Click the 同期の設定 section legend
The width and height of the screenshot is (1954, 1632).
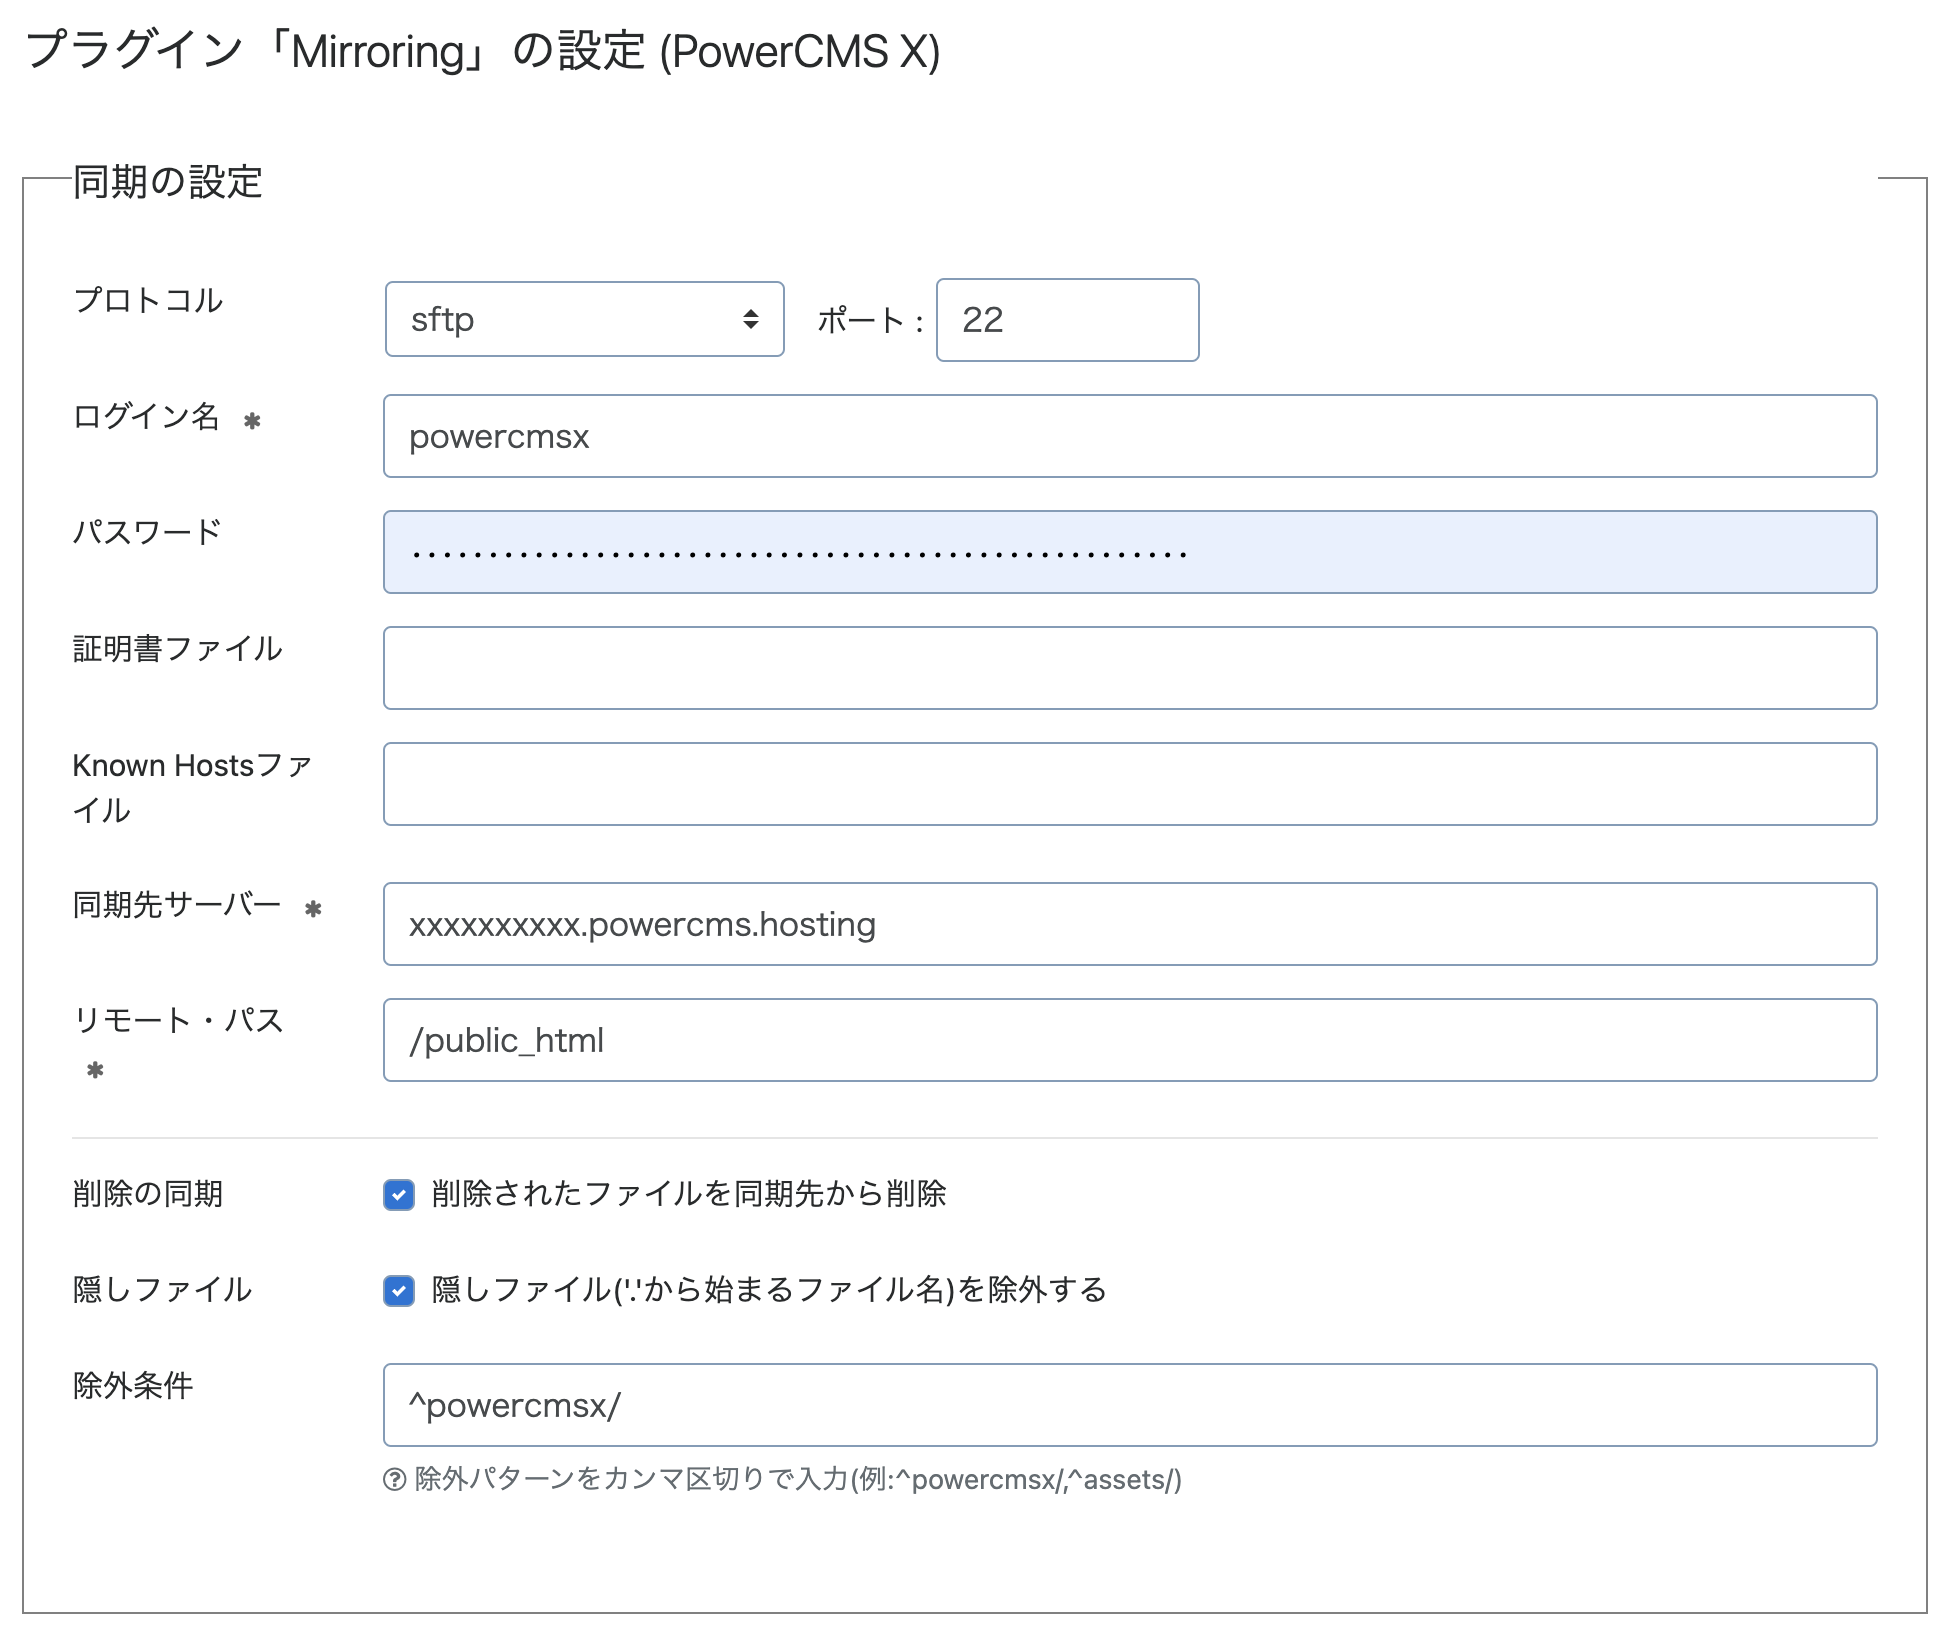click(x=165, y=182)
